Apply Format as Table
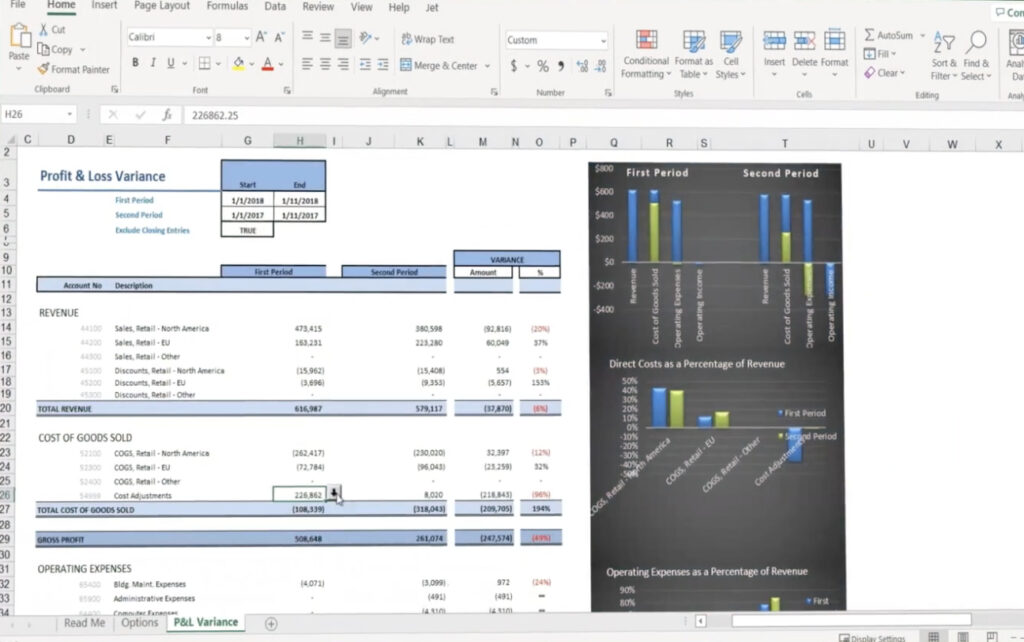The height and width of the screenshot is (642, 1024). click(694, 52)
